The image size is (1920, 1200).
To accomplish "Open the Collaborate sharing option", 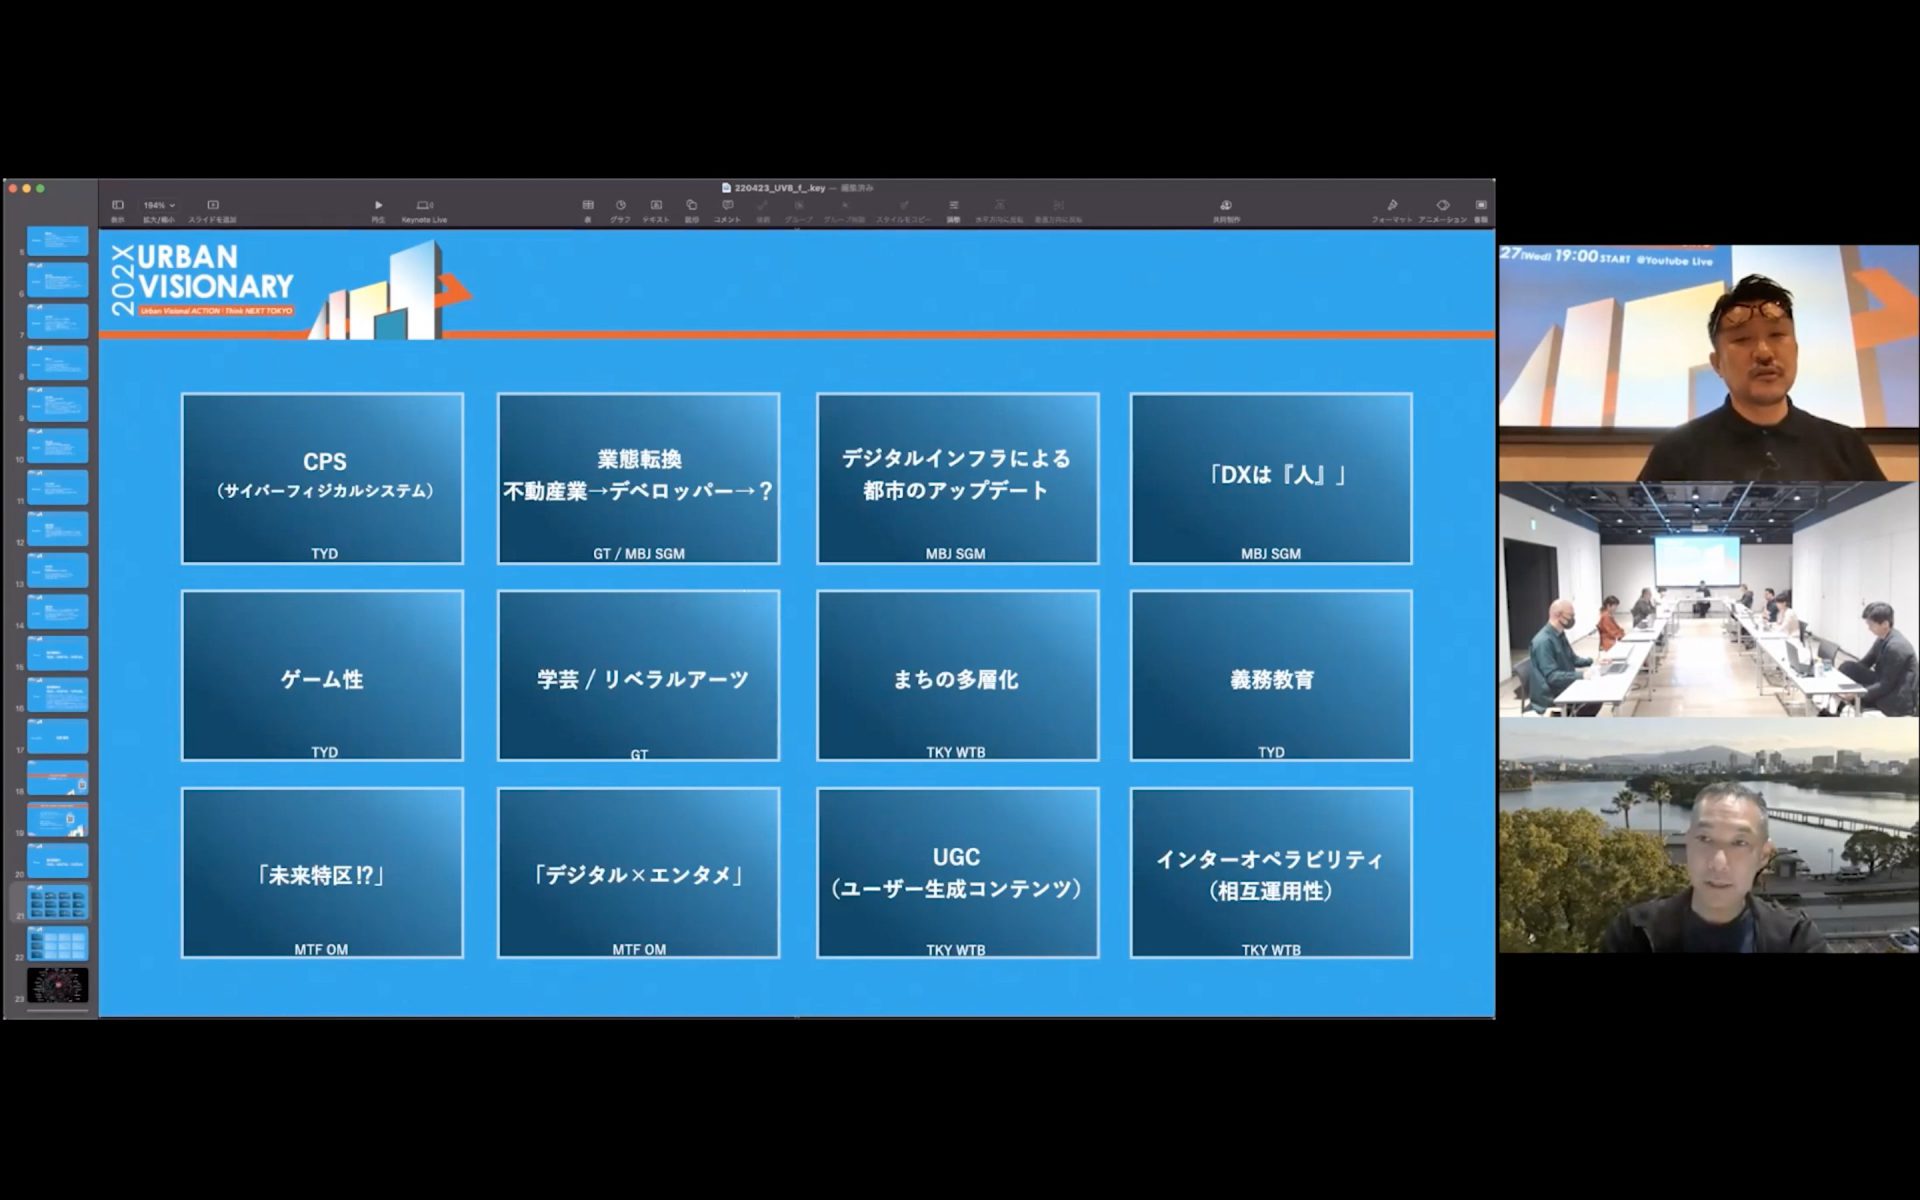I will [x=1226, y=207].
